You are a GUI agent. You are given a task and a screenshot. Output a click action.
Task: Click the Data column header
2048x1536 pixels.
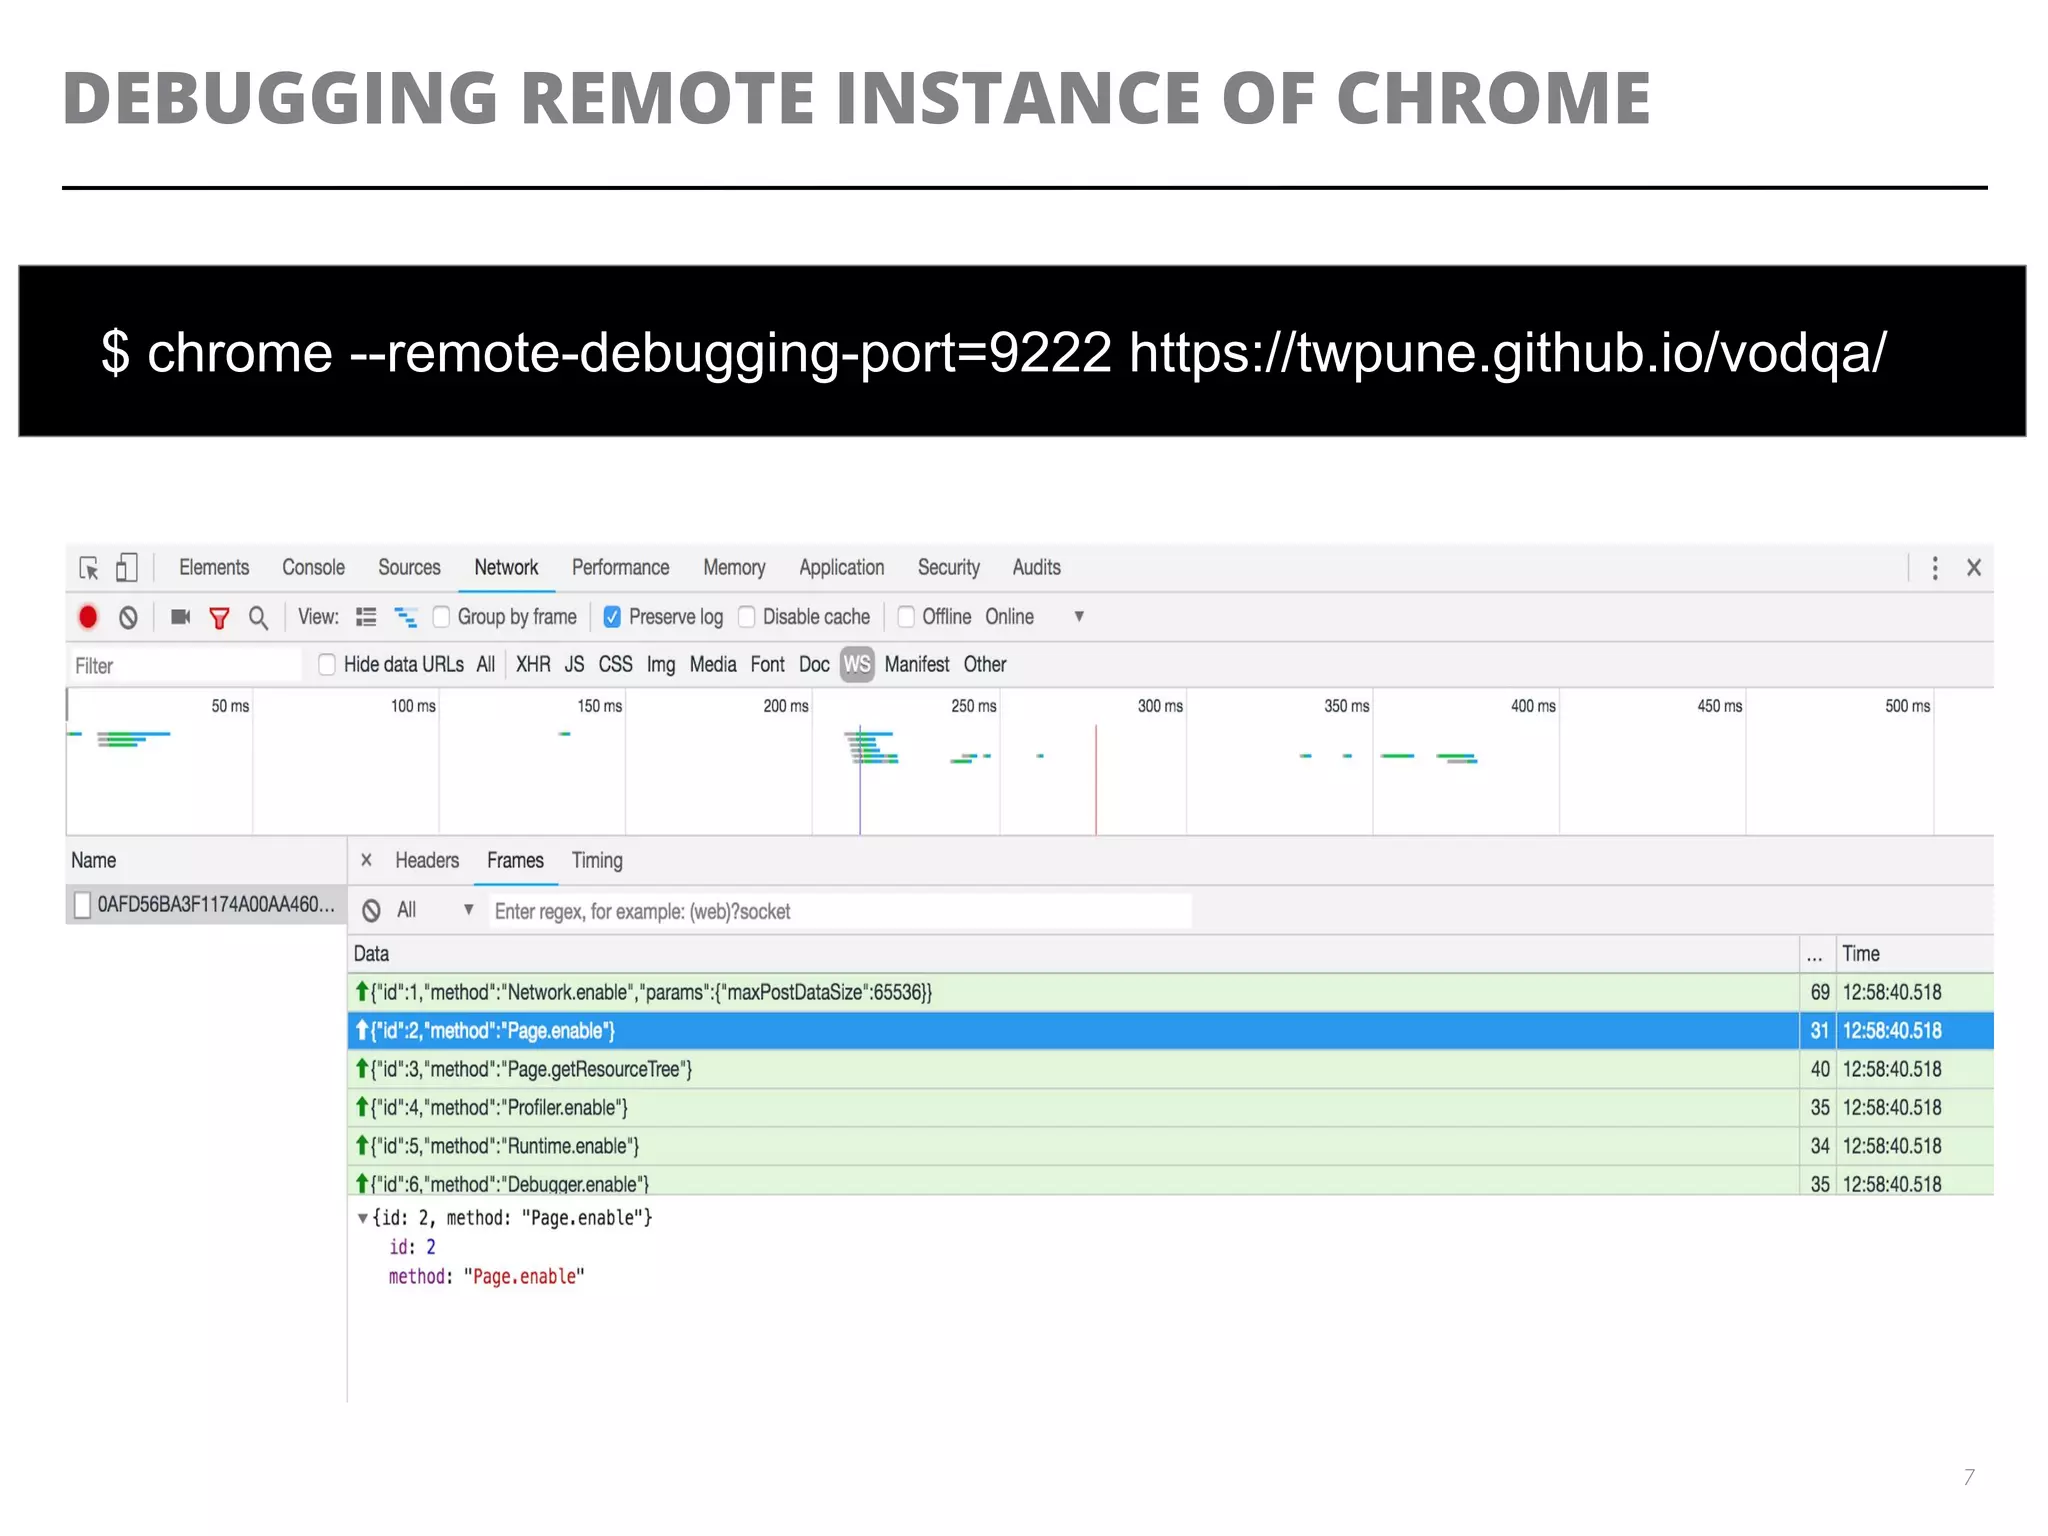click(1073, 954)
